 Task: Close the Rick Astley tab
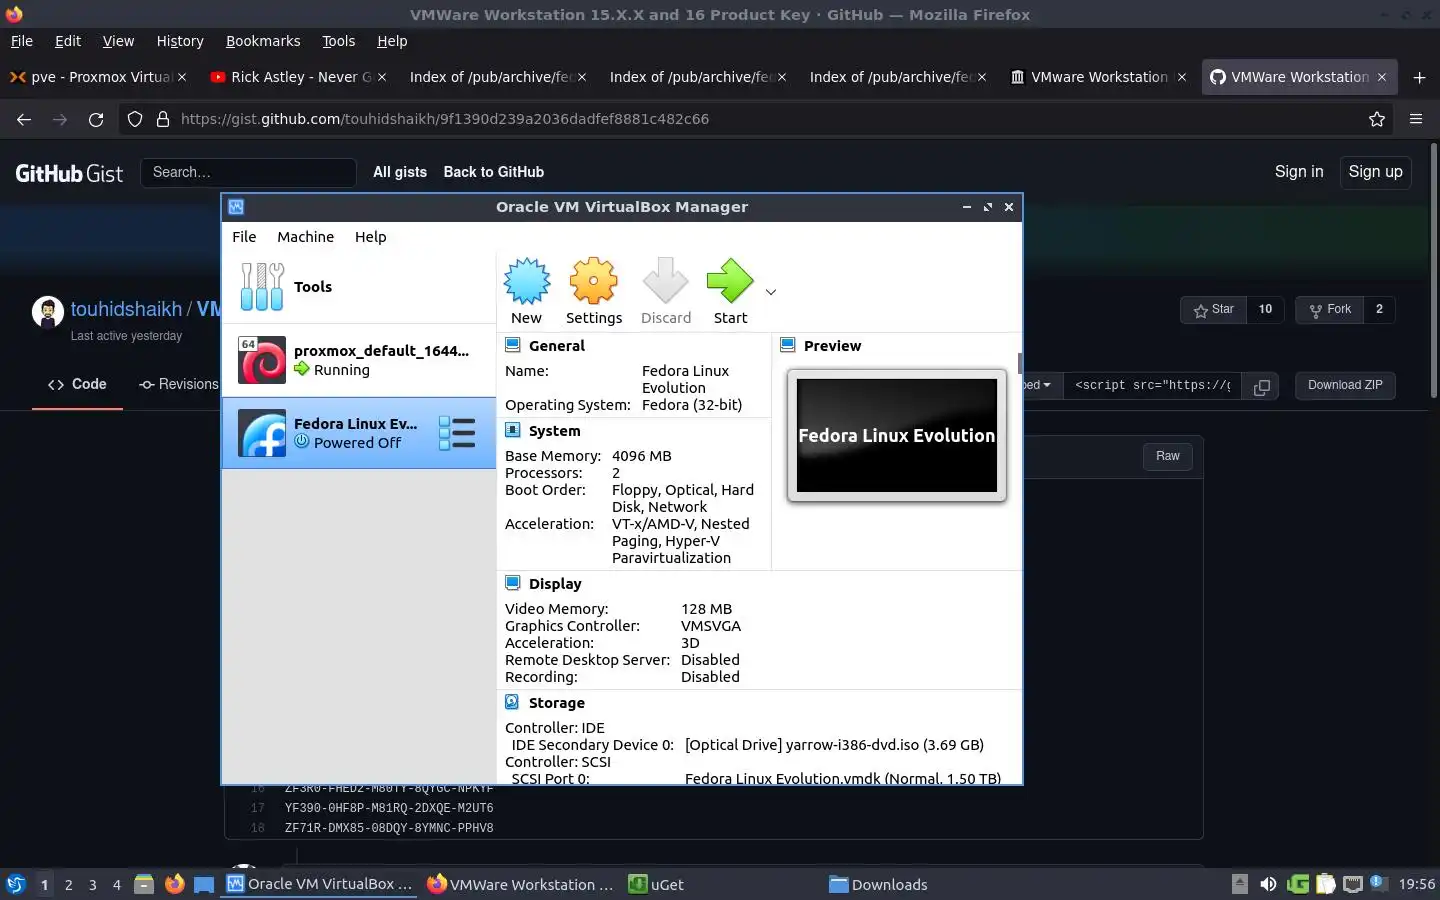click(381, 77)
